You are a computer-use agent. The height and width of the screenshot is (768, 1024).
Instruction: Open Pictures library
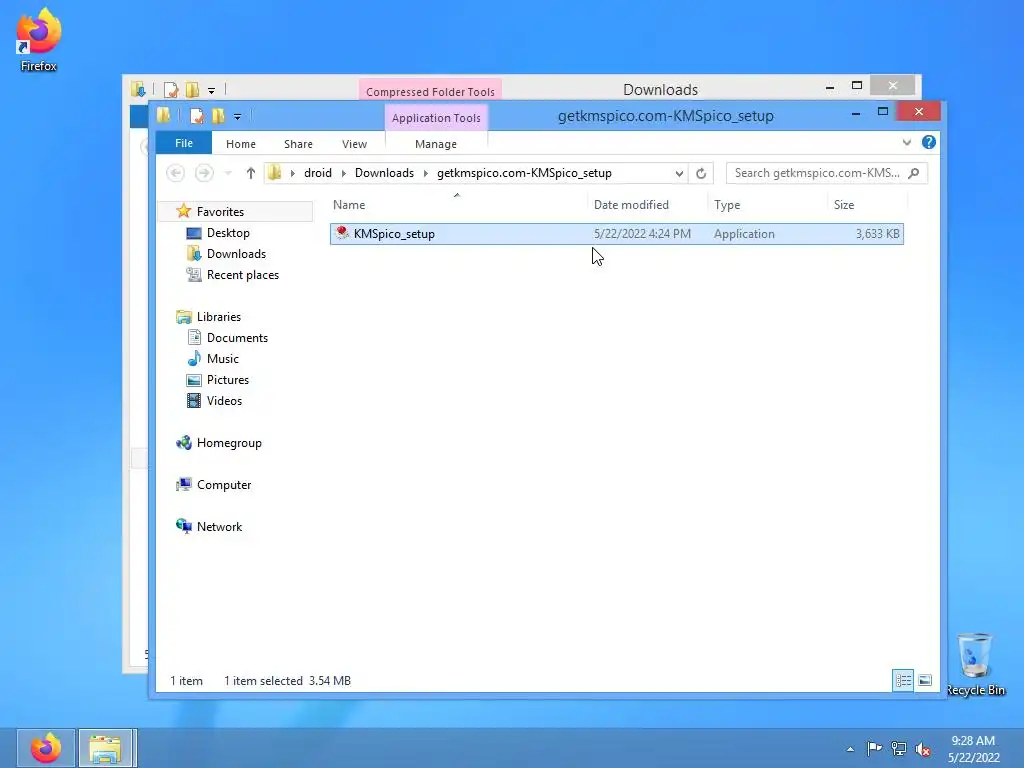(227, 379)
